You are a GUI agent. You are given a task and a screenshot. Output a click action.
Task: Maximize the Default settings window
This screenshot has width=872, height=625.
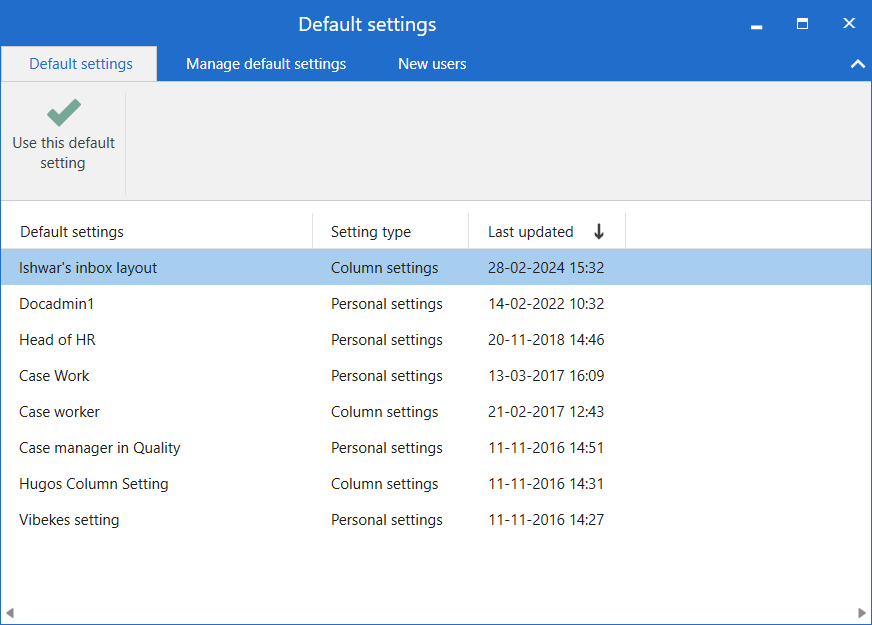802,23
